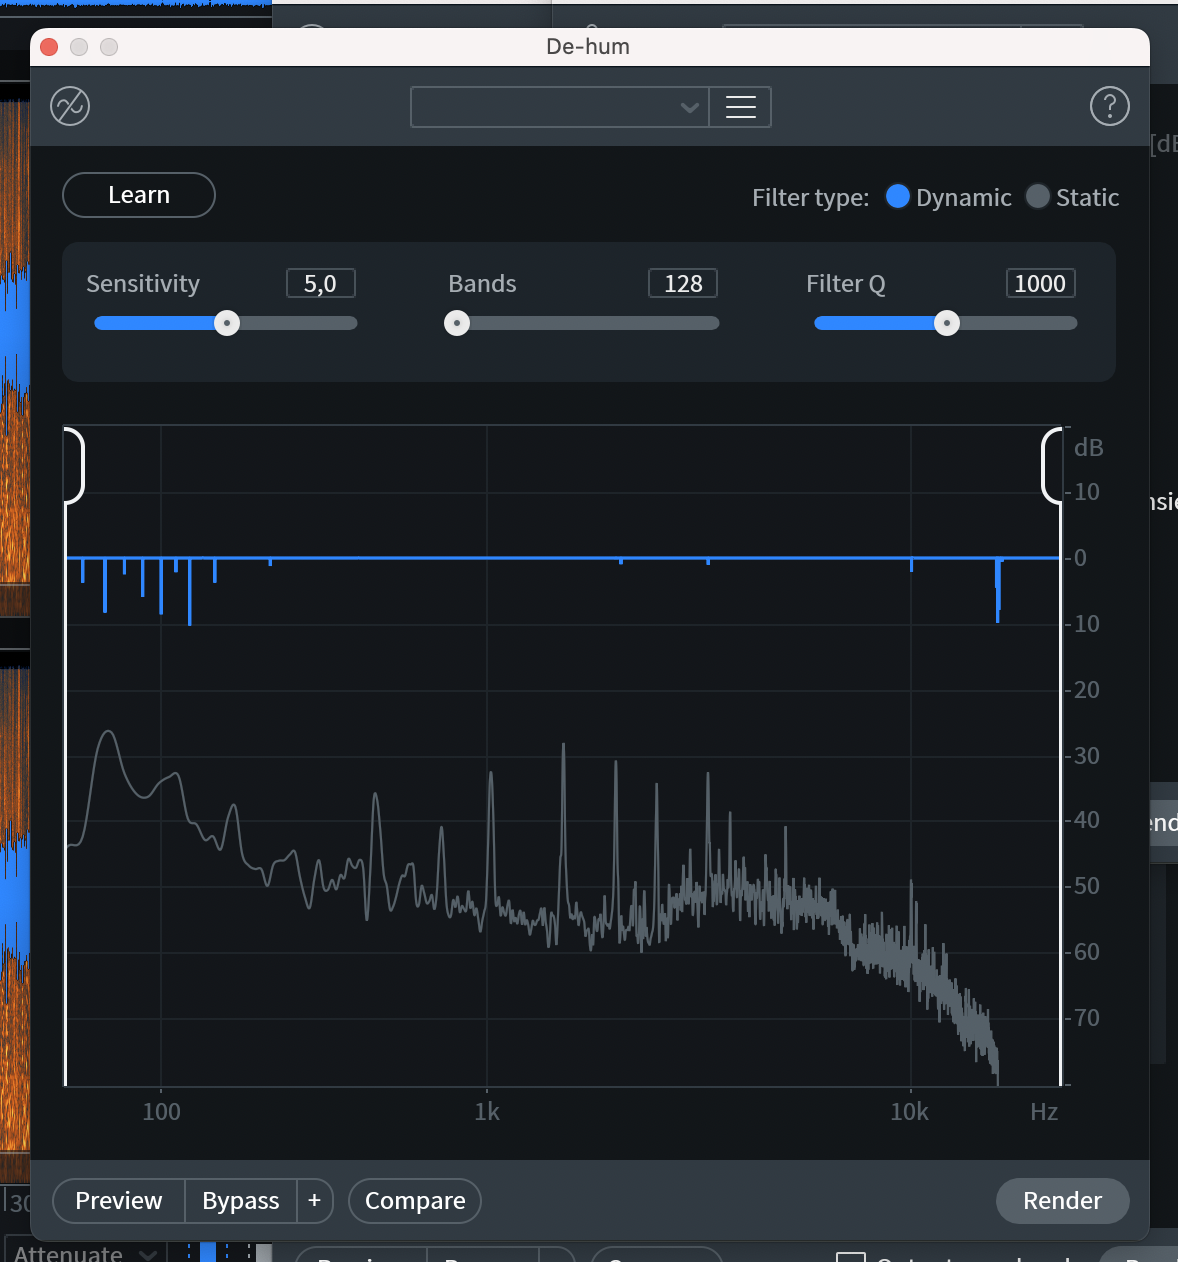
Task: Toggle the Bypass button
Action: click(x=240, y=1200)
